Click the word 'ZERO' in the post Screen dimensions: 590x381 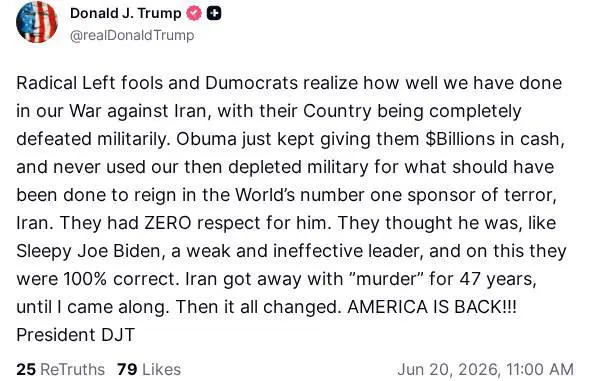click(x=168, y=223)
